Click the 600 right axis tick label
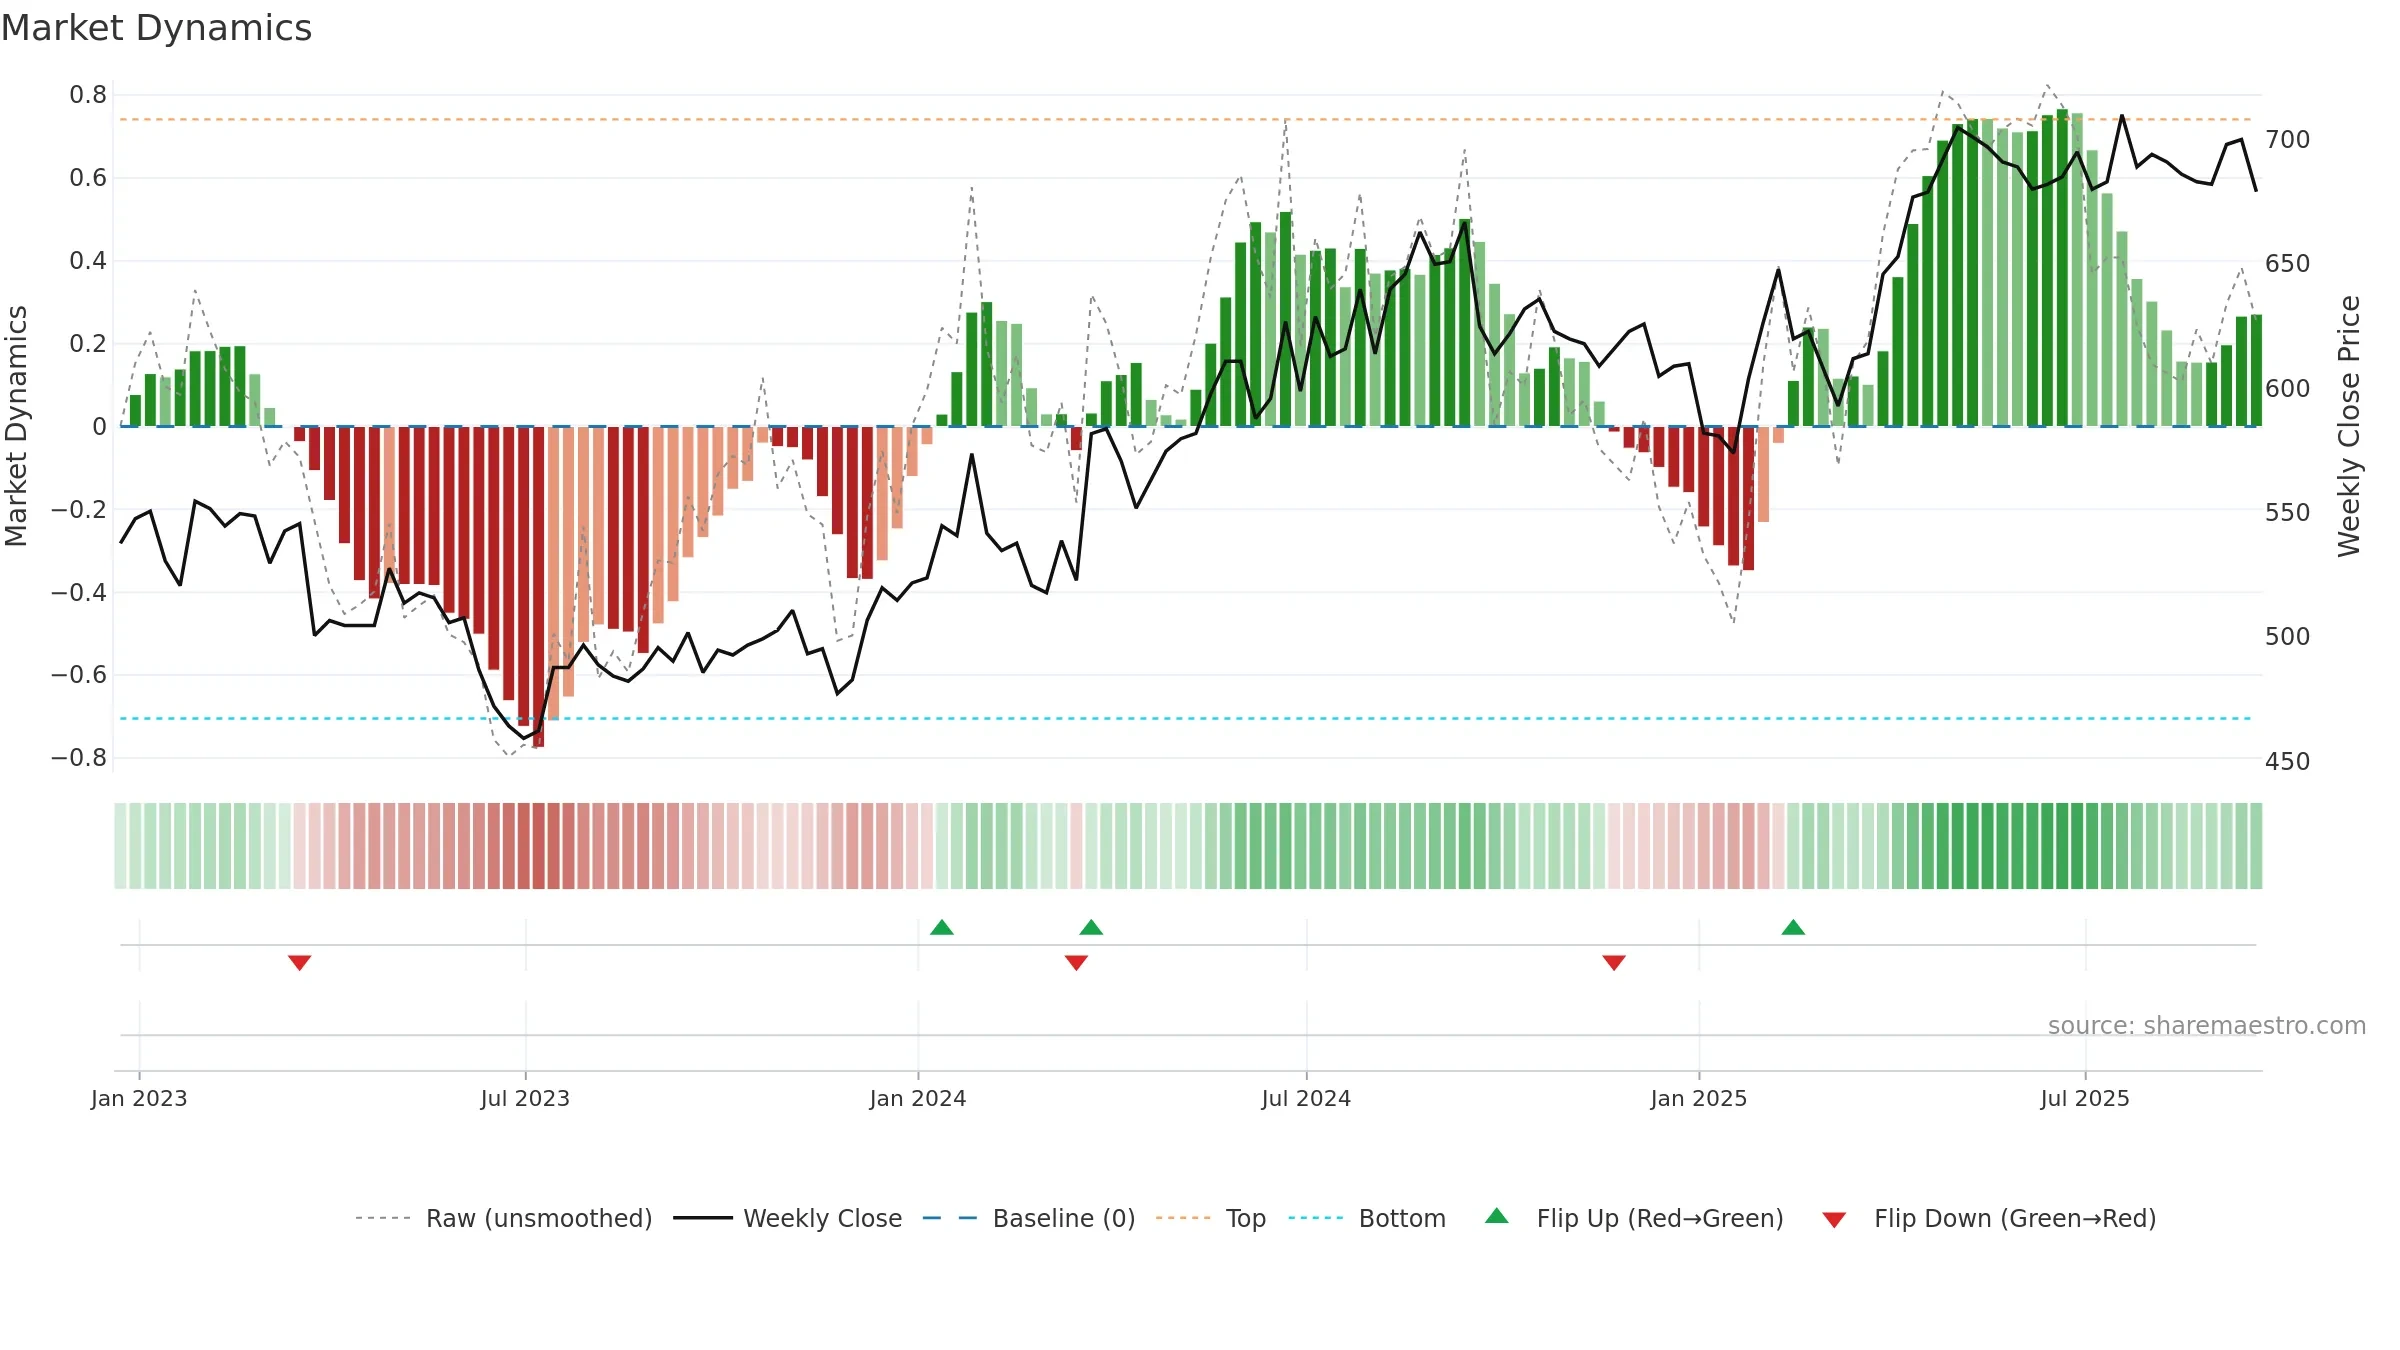The image size is (2400, 1350). pos(2288,388)
